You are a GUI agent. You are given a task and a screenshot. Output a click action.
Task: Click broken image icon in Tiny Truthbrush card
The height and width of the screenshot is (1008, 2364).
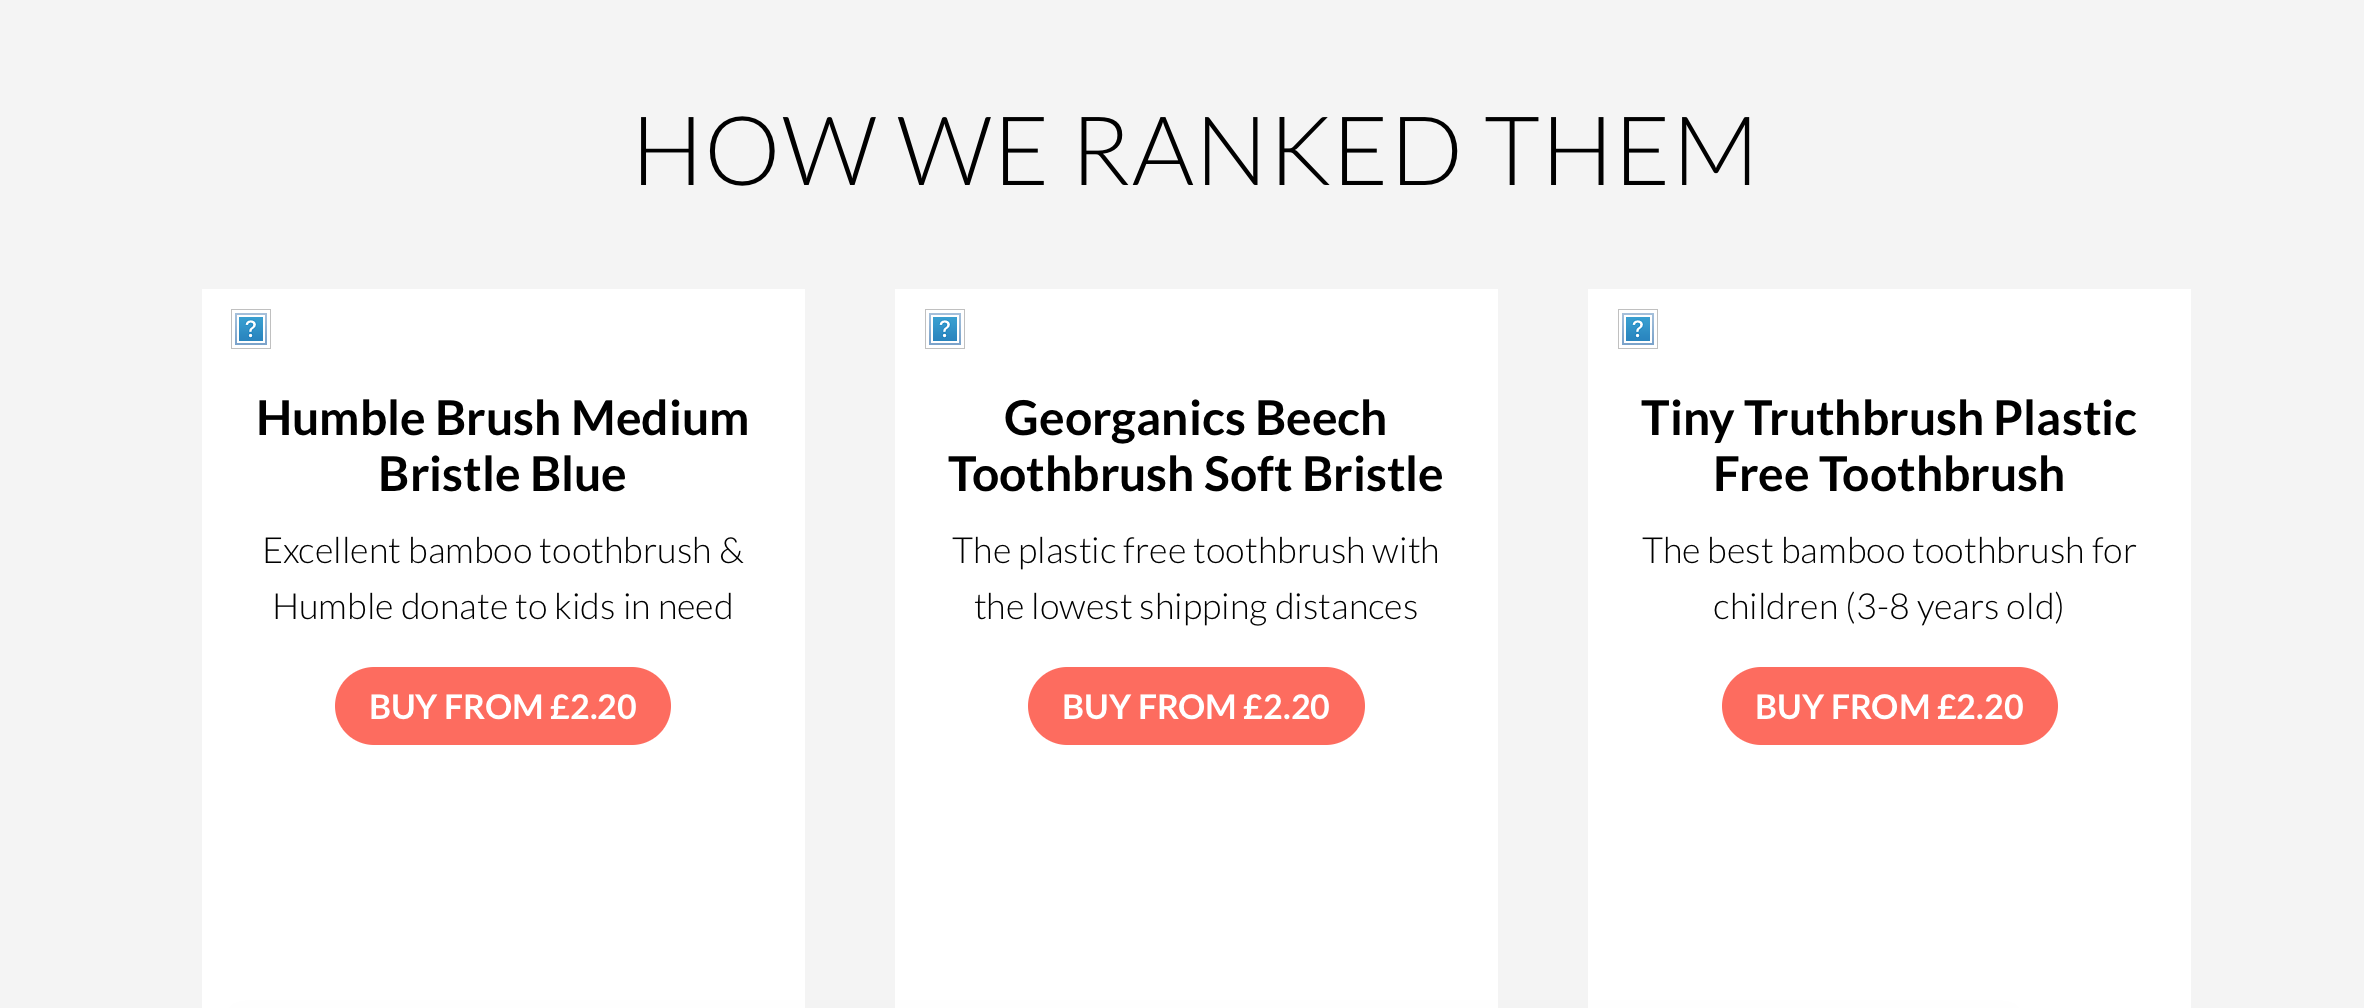(1637, 329)
